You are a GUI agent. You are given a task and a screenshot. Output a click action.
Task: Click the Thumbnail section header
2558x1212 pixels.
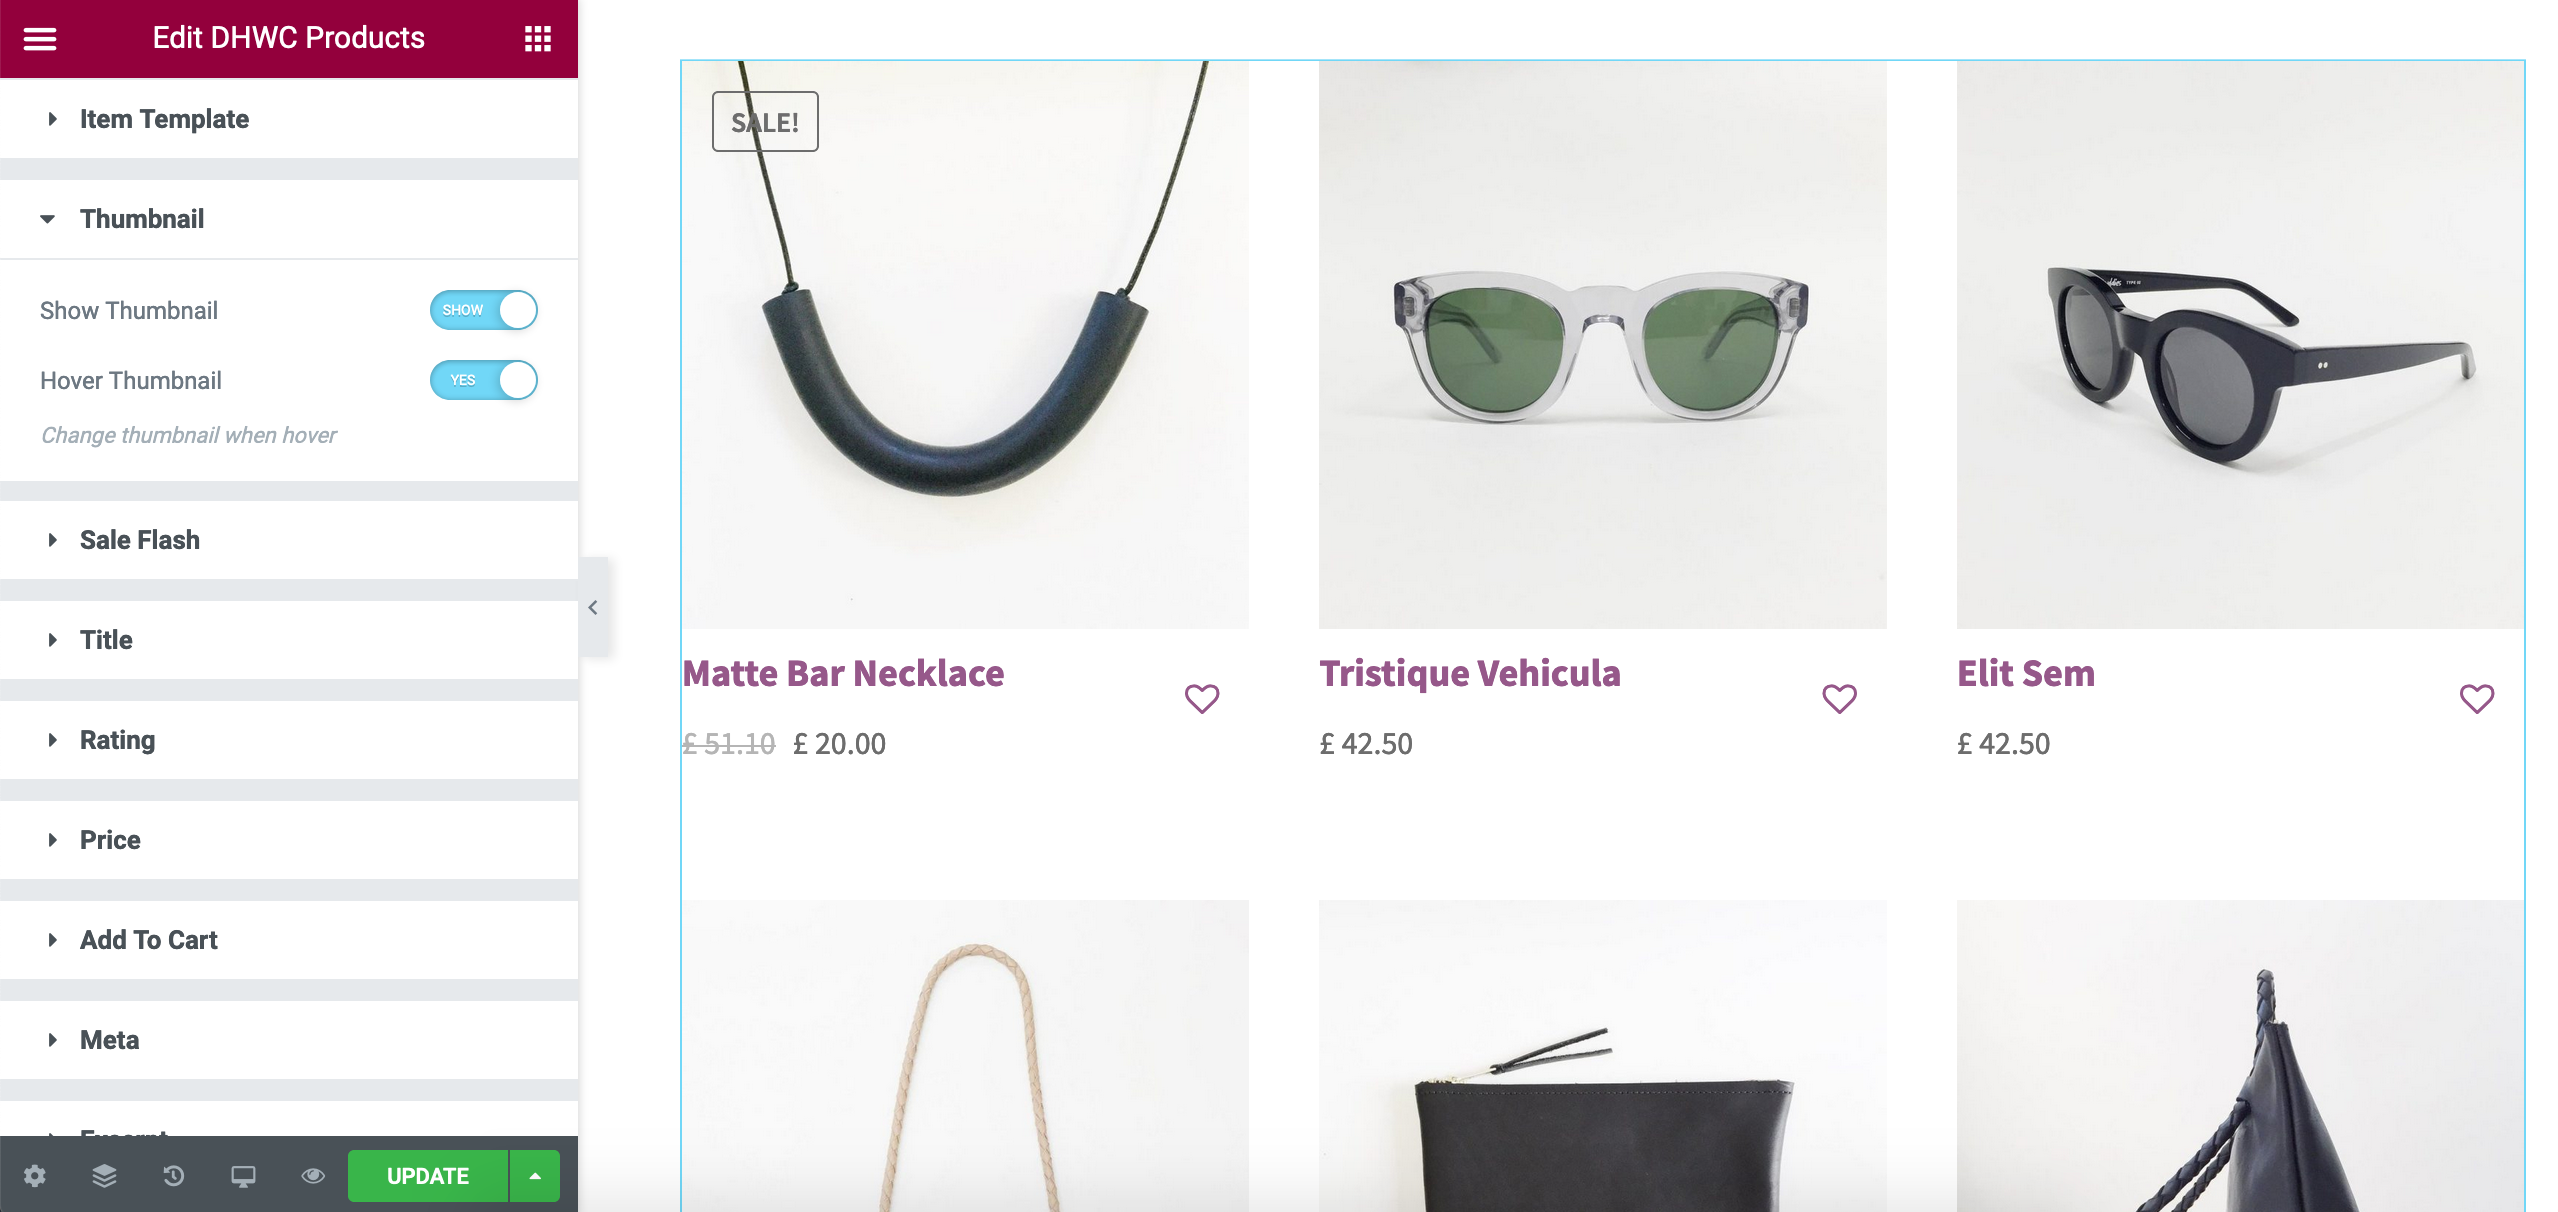pos(142,217)
